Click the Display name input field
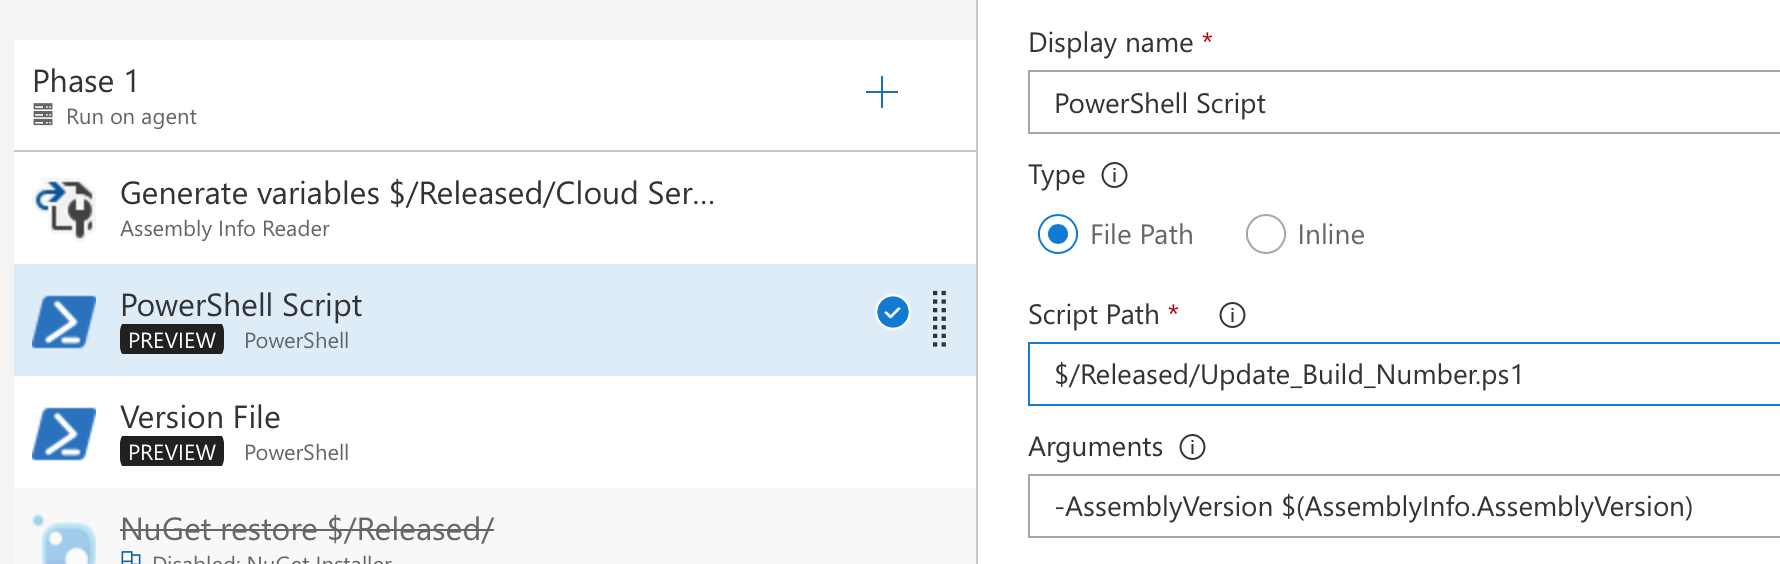Screen dimensions: 1780x564 pyautogui.click(x=1400, y=103)
